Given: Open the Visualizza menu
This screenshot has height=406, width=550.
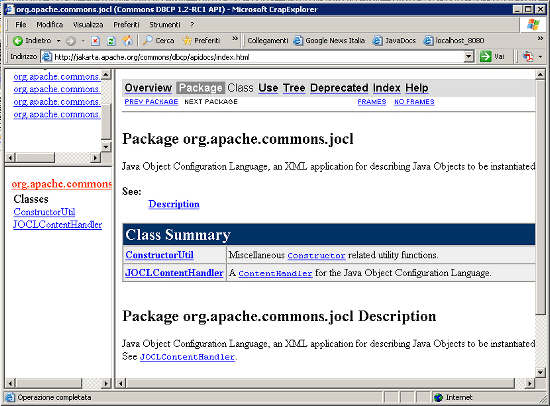Looking at the screenshot, I should coord(88,25).
